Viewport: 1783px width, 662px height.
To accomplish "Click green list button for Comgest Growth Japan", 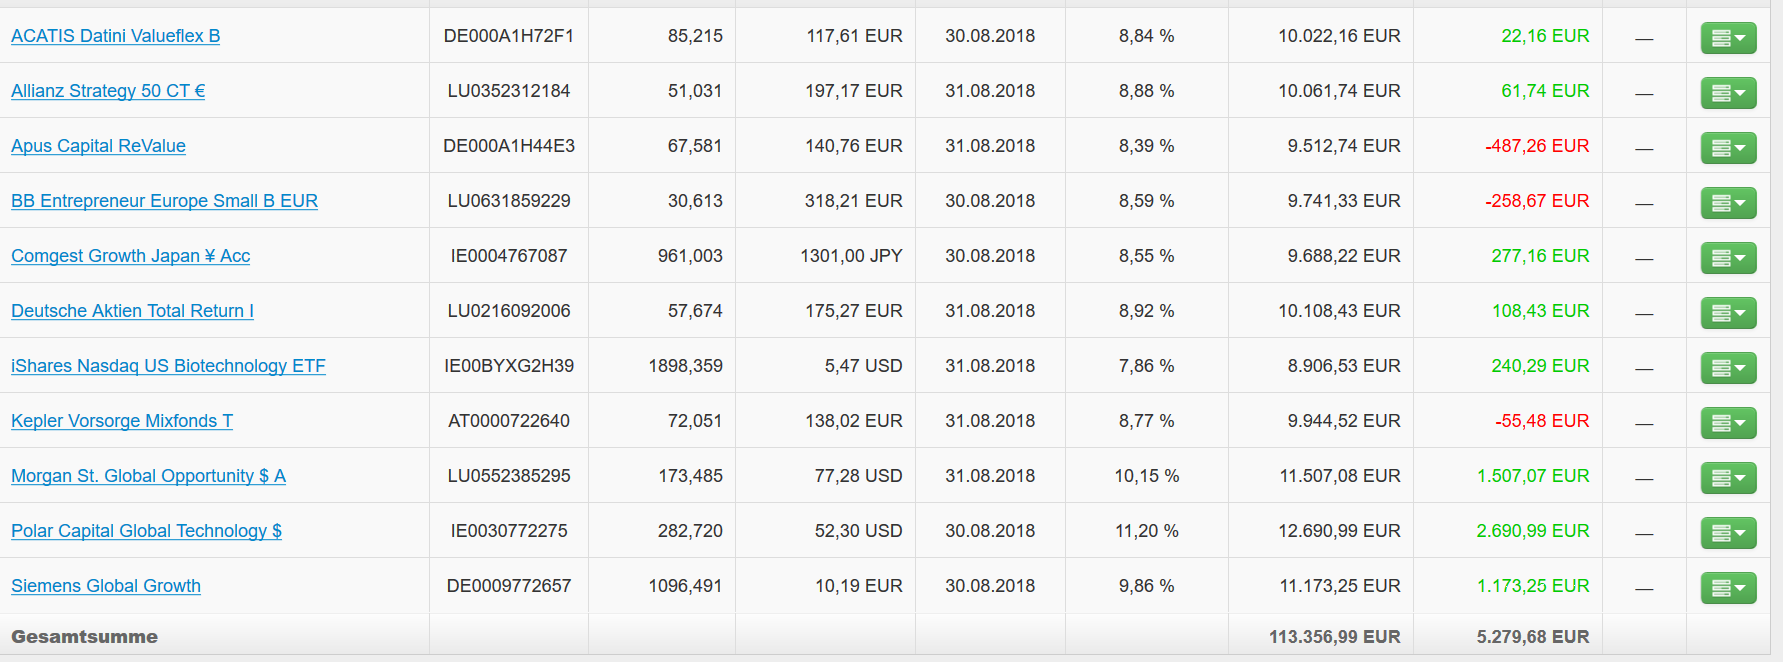I will pos(1728,258).
